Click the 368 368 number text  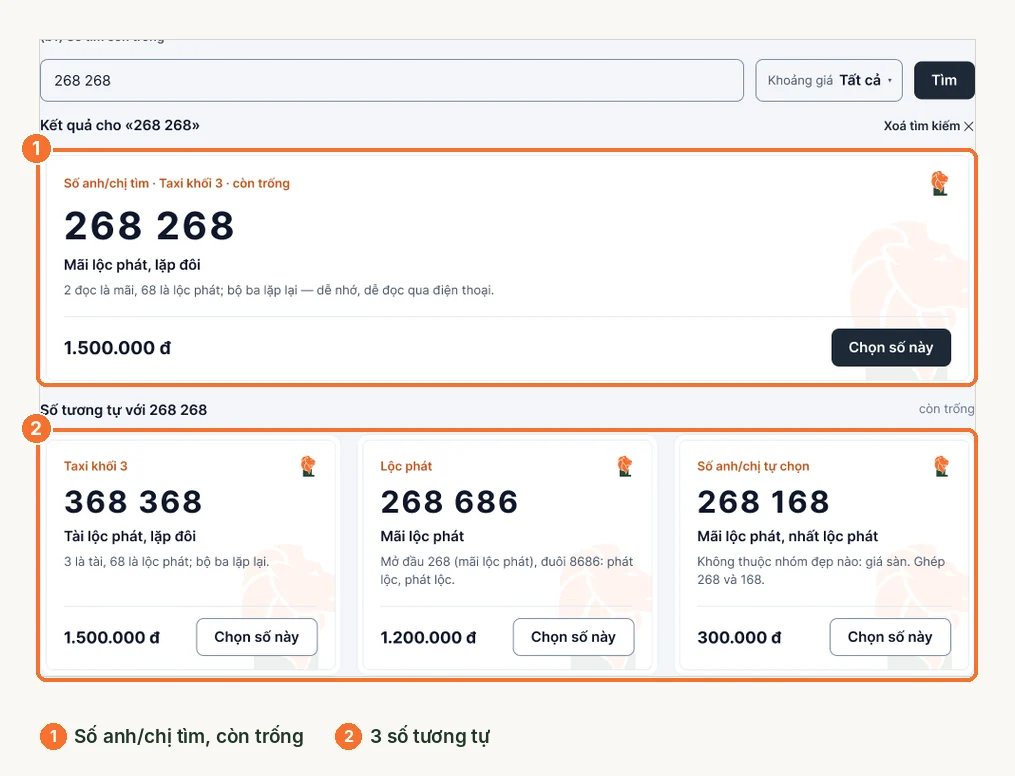pyautogui.click(x=133, y=502)
